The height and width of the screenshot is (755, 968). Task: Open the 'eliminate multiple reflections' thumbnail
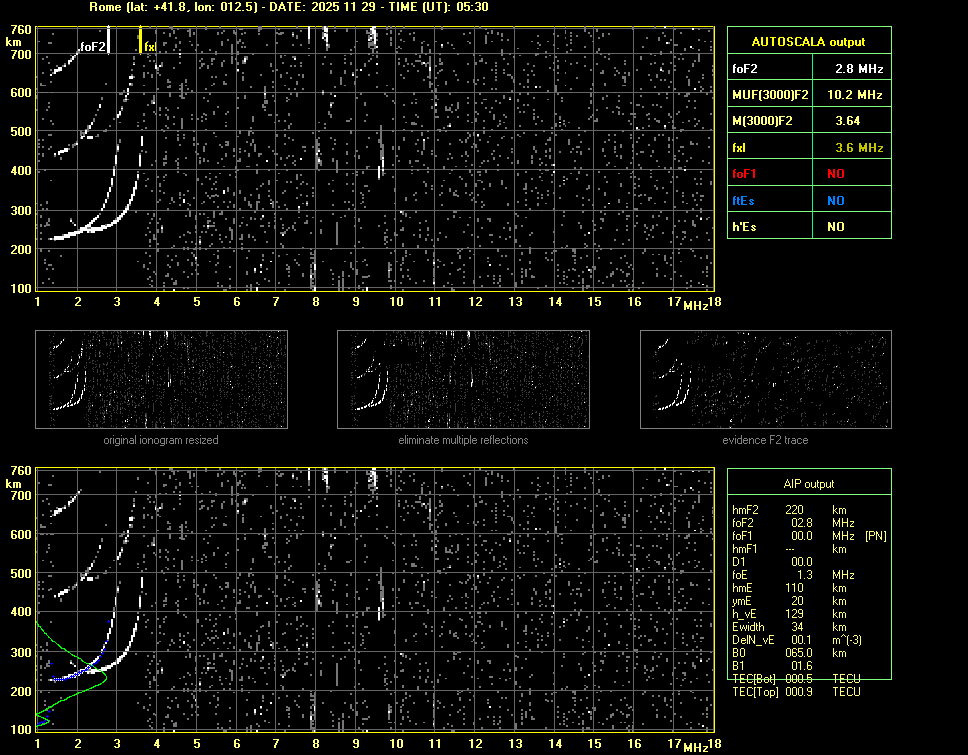pyautogui.click(x=463, y=379)
